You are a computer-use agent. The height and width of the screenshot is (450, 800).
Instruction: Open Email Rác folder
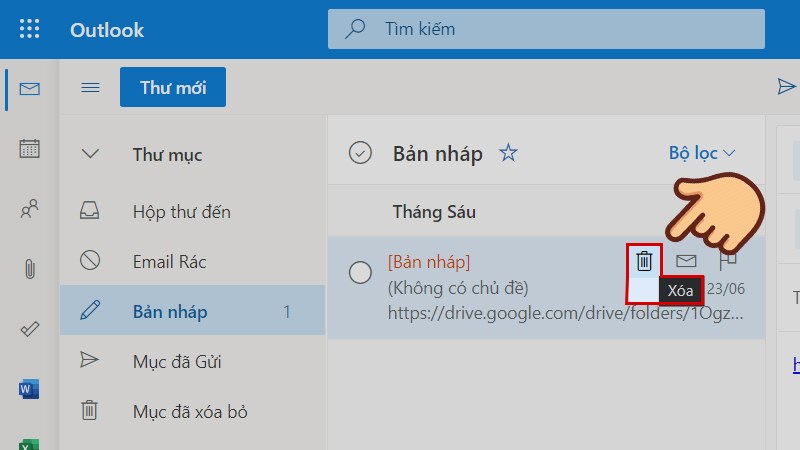pos(192,261)
